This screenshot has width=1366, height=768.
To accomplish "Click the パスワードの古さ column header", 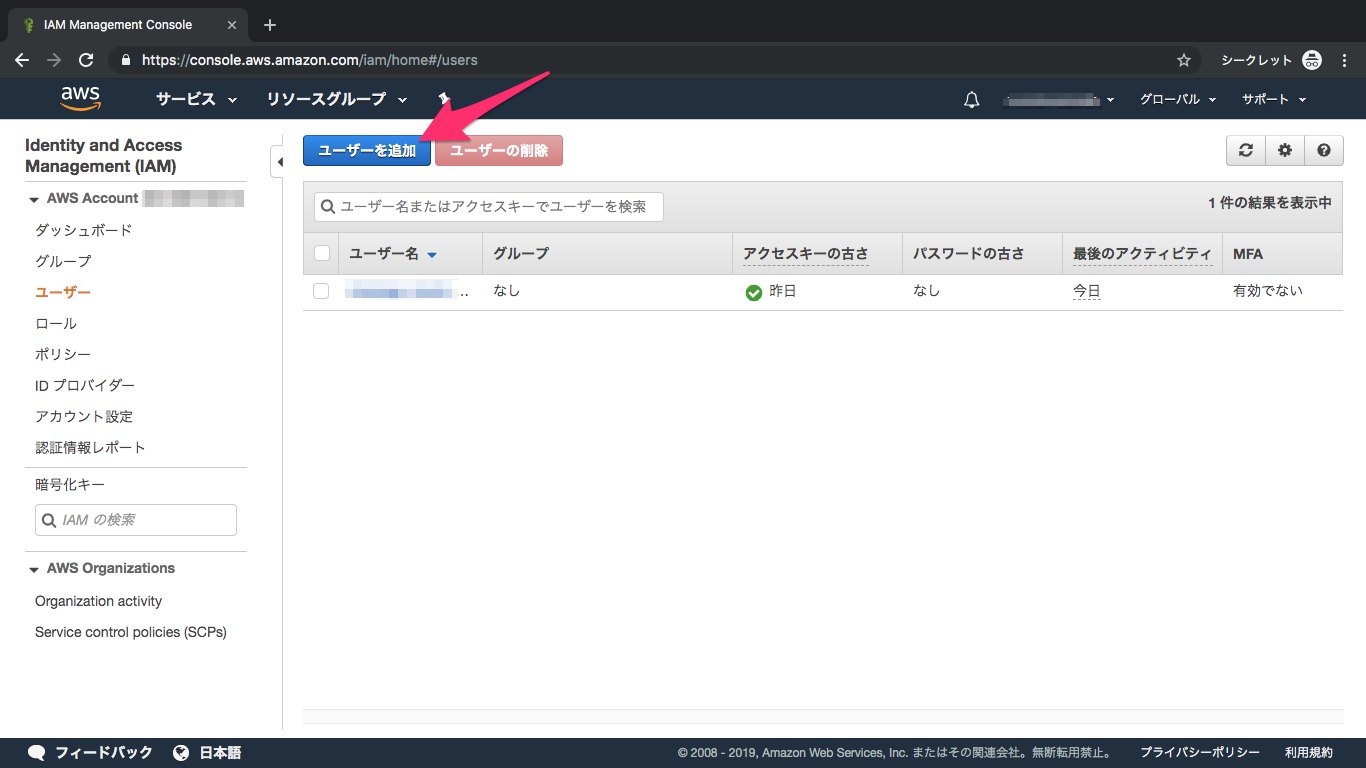I will coord(969,254).
